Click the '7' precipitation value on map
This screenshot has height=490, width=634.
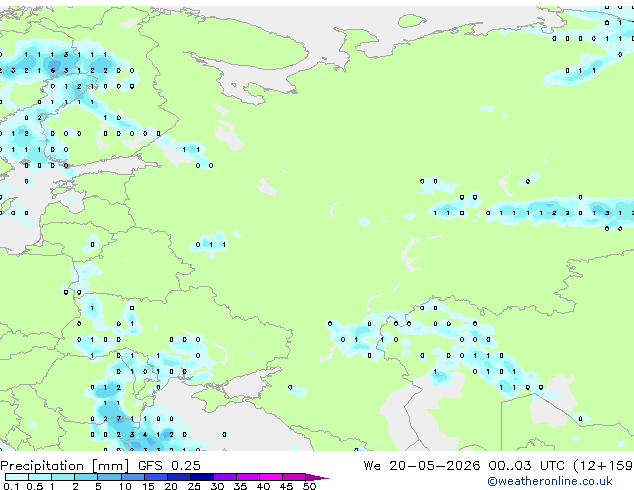119,419
